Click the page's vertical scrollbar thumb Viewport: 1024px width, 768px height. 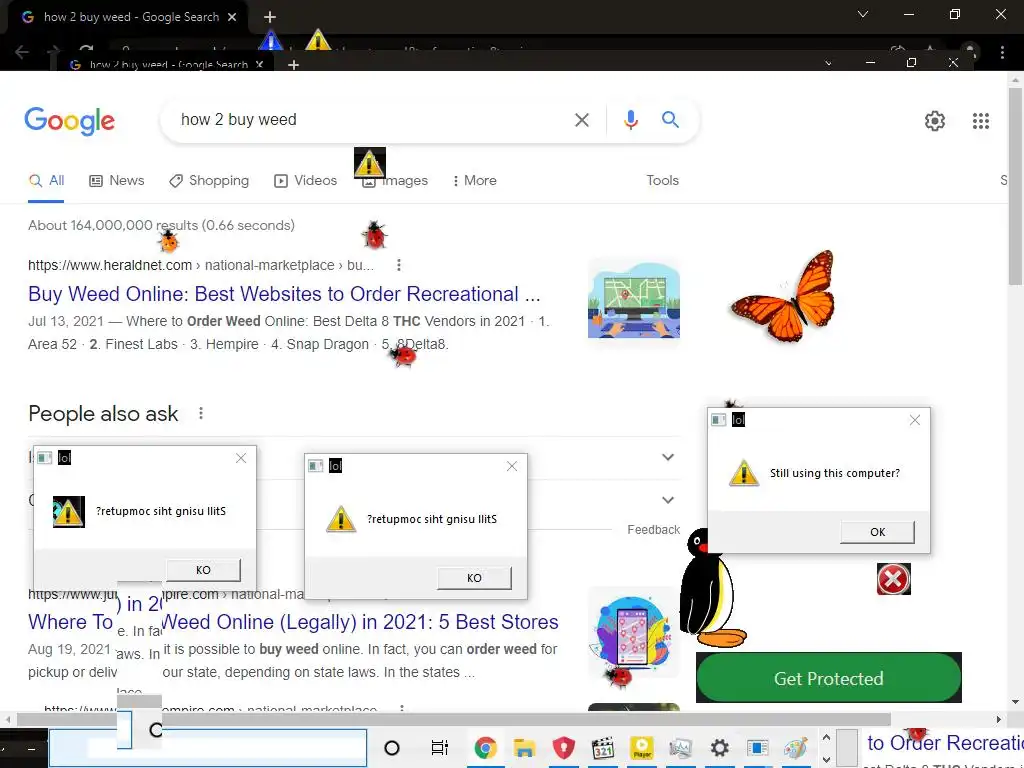tap(1015, 186)
